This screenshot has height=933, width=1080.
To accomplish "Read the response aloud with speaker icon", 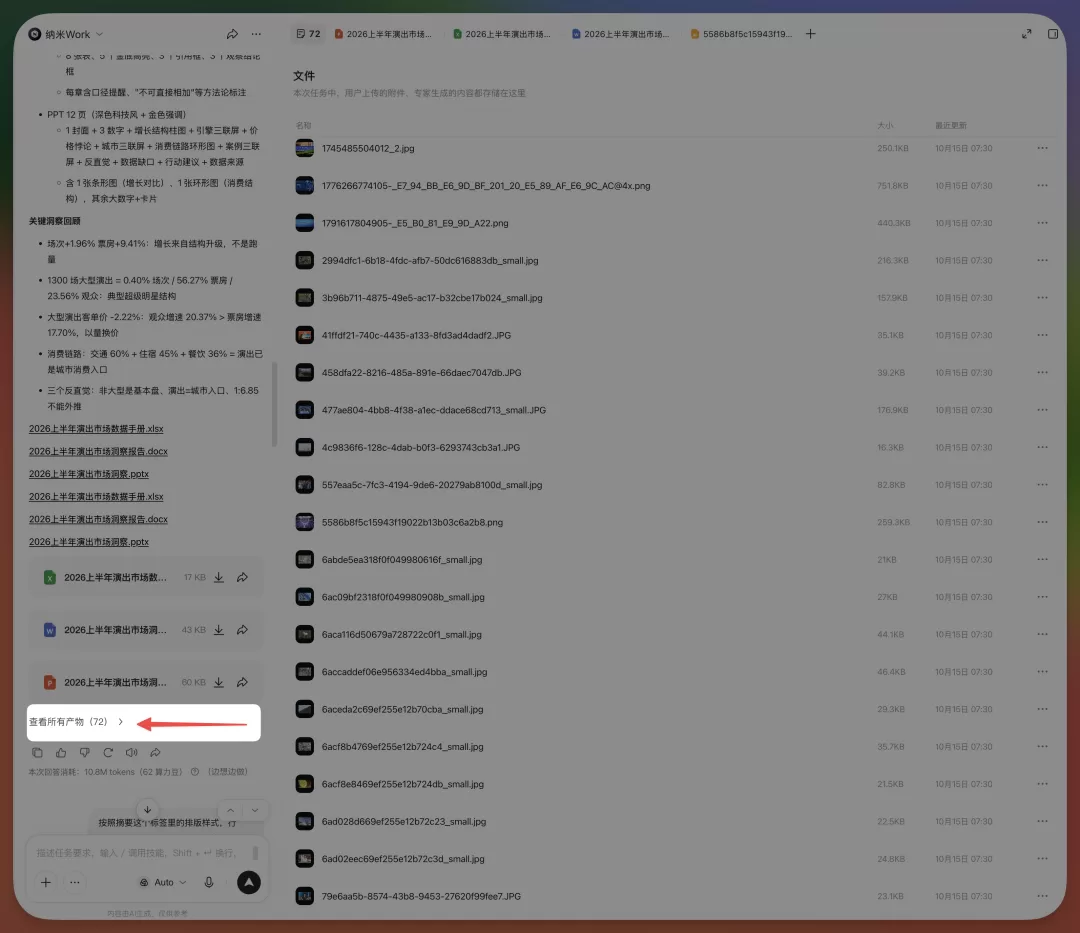I will coord(132,753).
